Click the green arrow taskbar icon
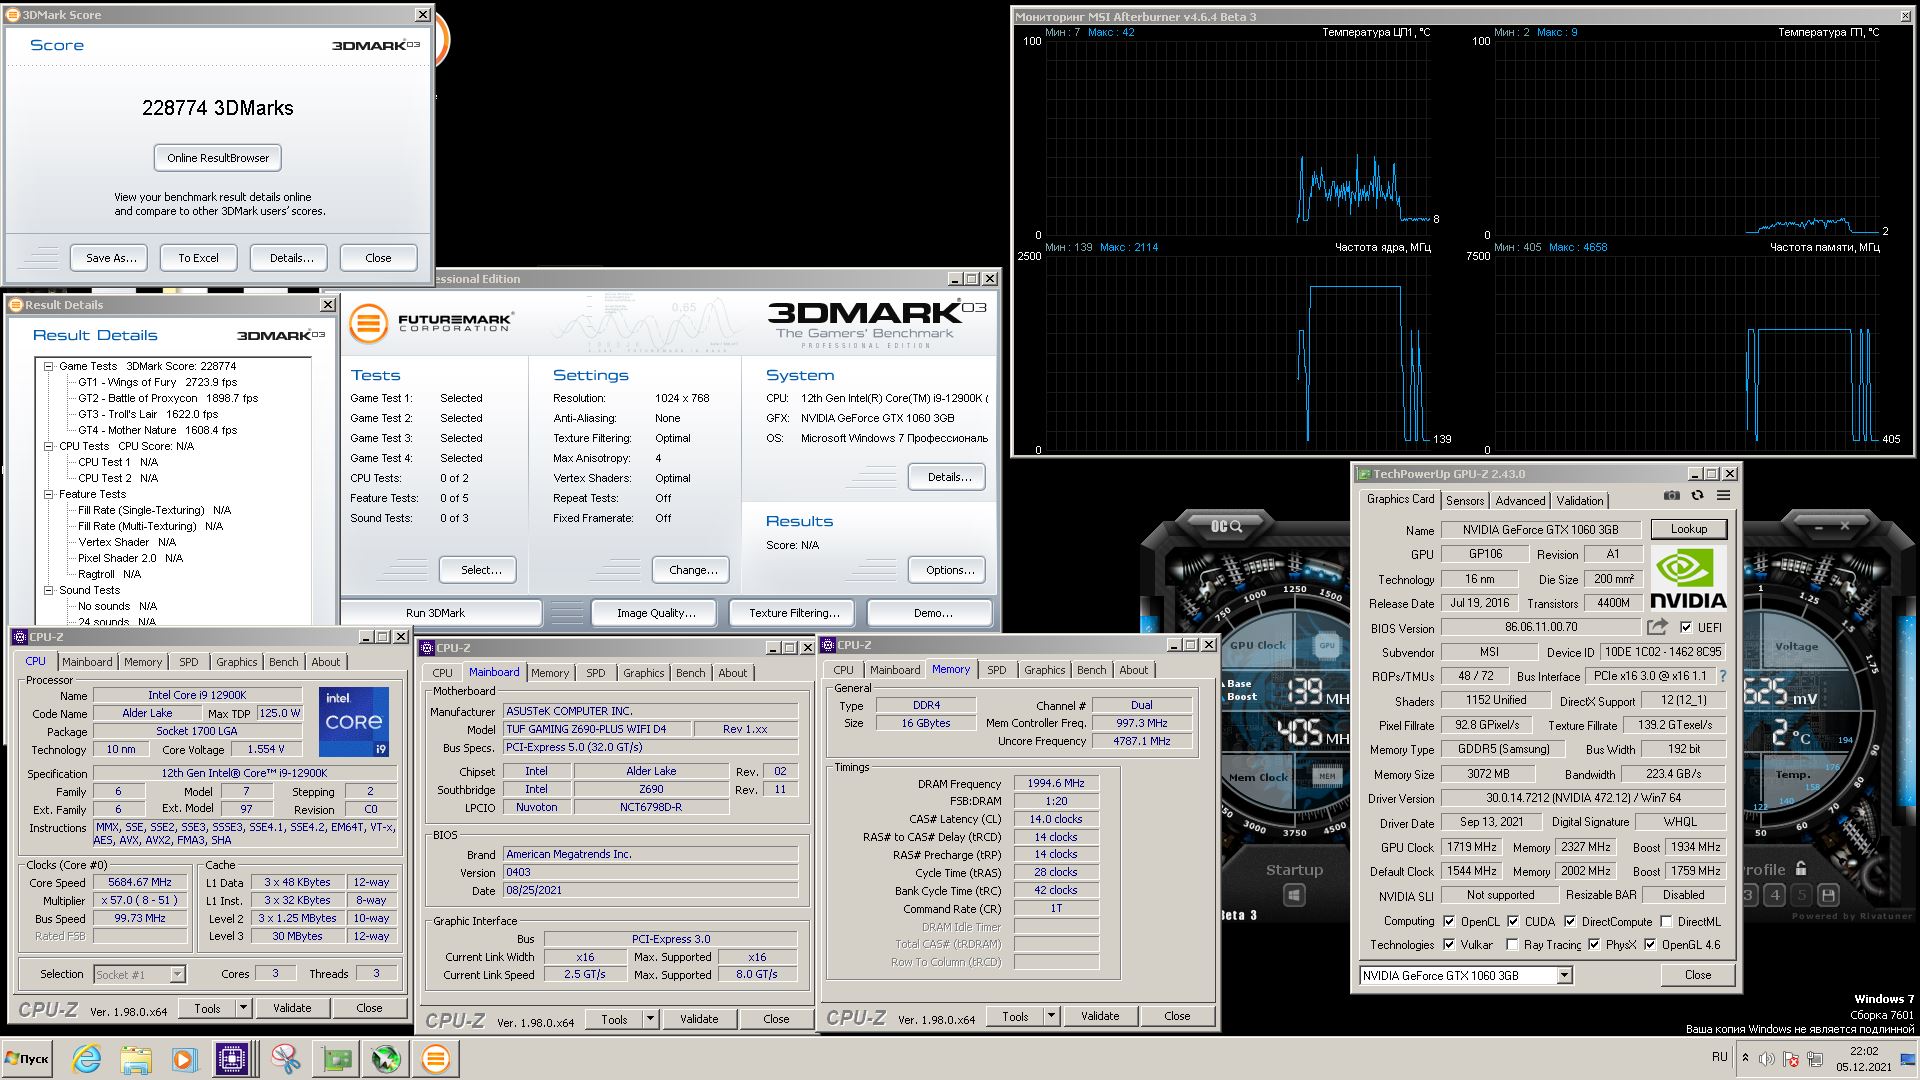The width and height of the screenshot is (1920, 1080). tap(386, 1059)
